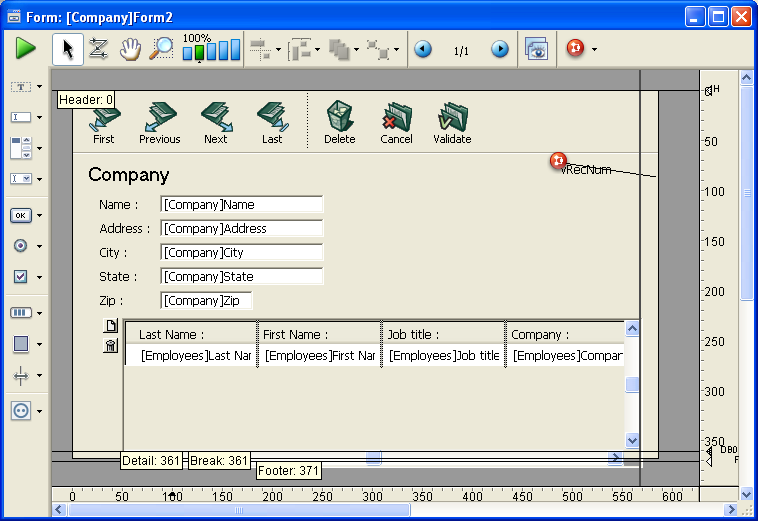Select the hand pan tool
The height and width of the screenshot is (521, 758).
click(x=129, y=48)
